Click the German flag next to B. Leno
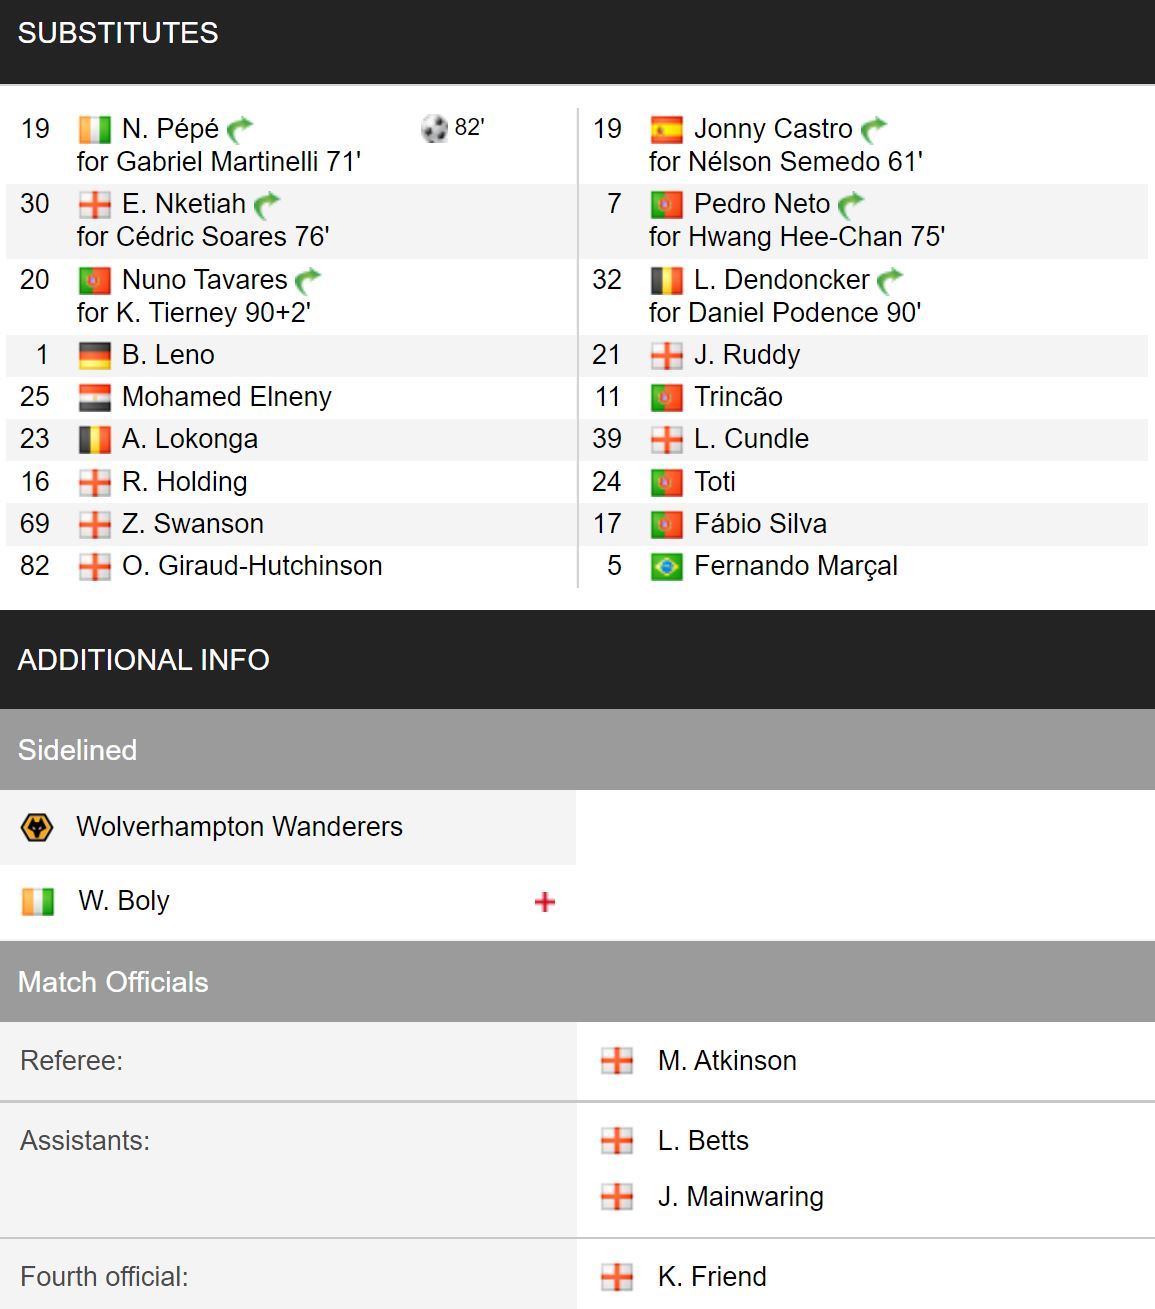The height and width of the screenshot is (1309, 1155). click(x=94, y=356)
